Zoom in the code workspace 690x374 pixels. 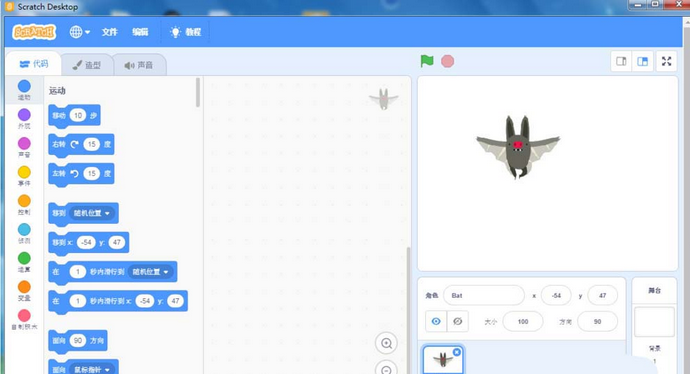pyautogui.click(x=386, y=343)
